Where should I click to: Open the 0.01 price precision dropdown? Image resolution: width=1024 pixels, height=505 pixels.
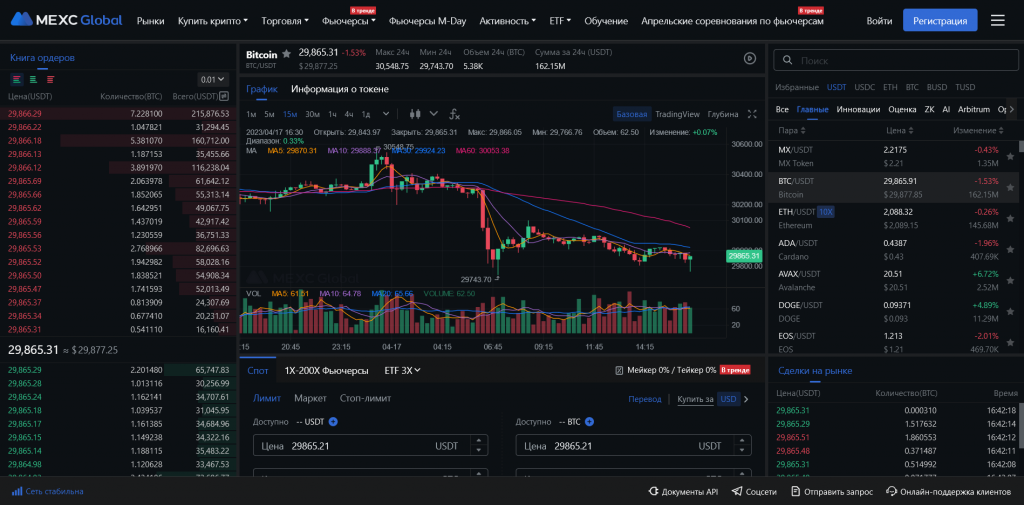212,79
